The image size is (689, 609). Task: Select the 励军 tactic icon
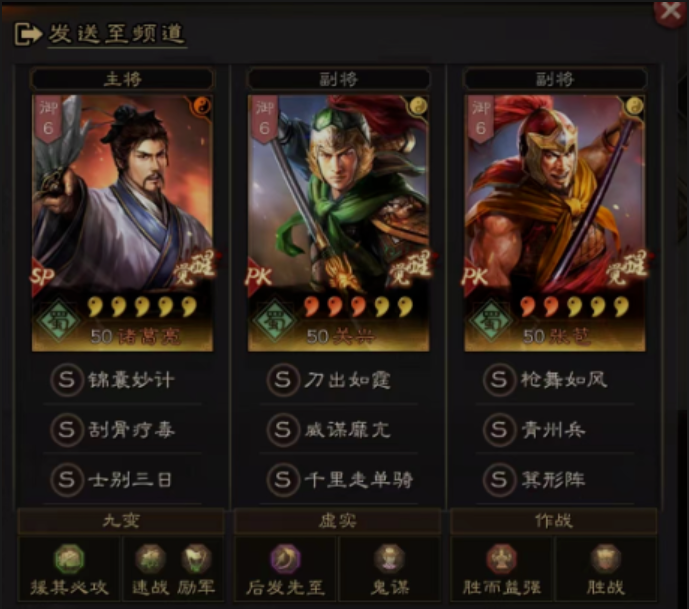[196, 558]
